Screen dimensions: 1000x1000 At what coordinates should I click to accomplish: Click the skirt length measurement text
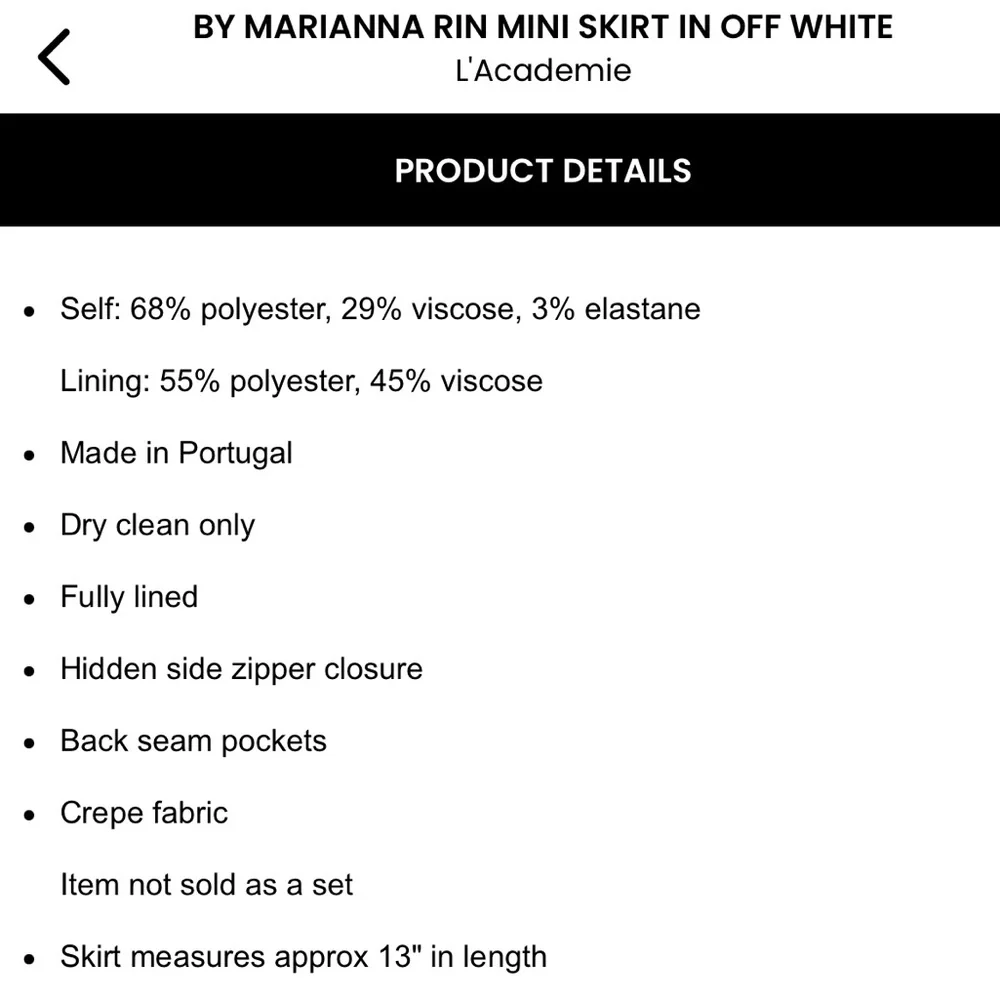(x=304, y=957)
